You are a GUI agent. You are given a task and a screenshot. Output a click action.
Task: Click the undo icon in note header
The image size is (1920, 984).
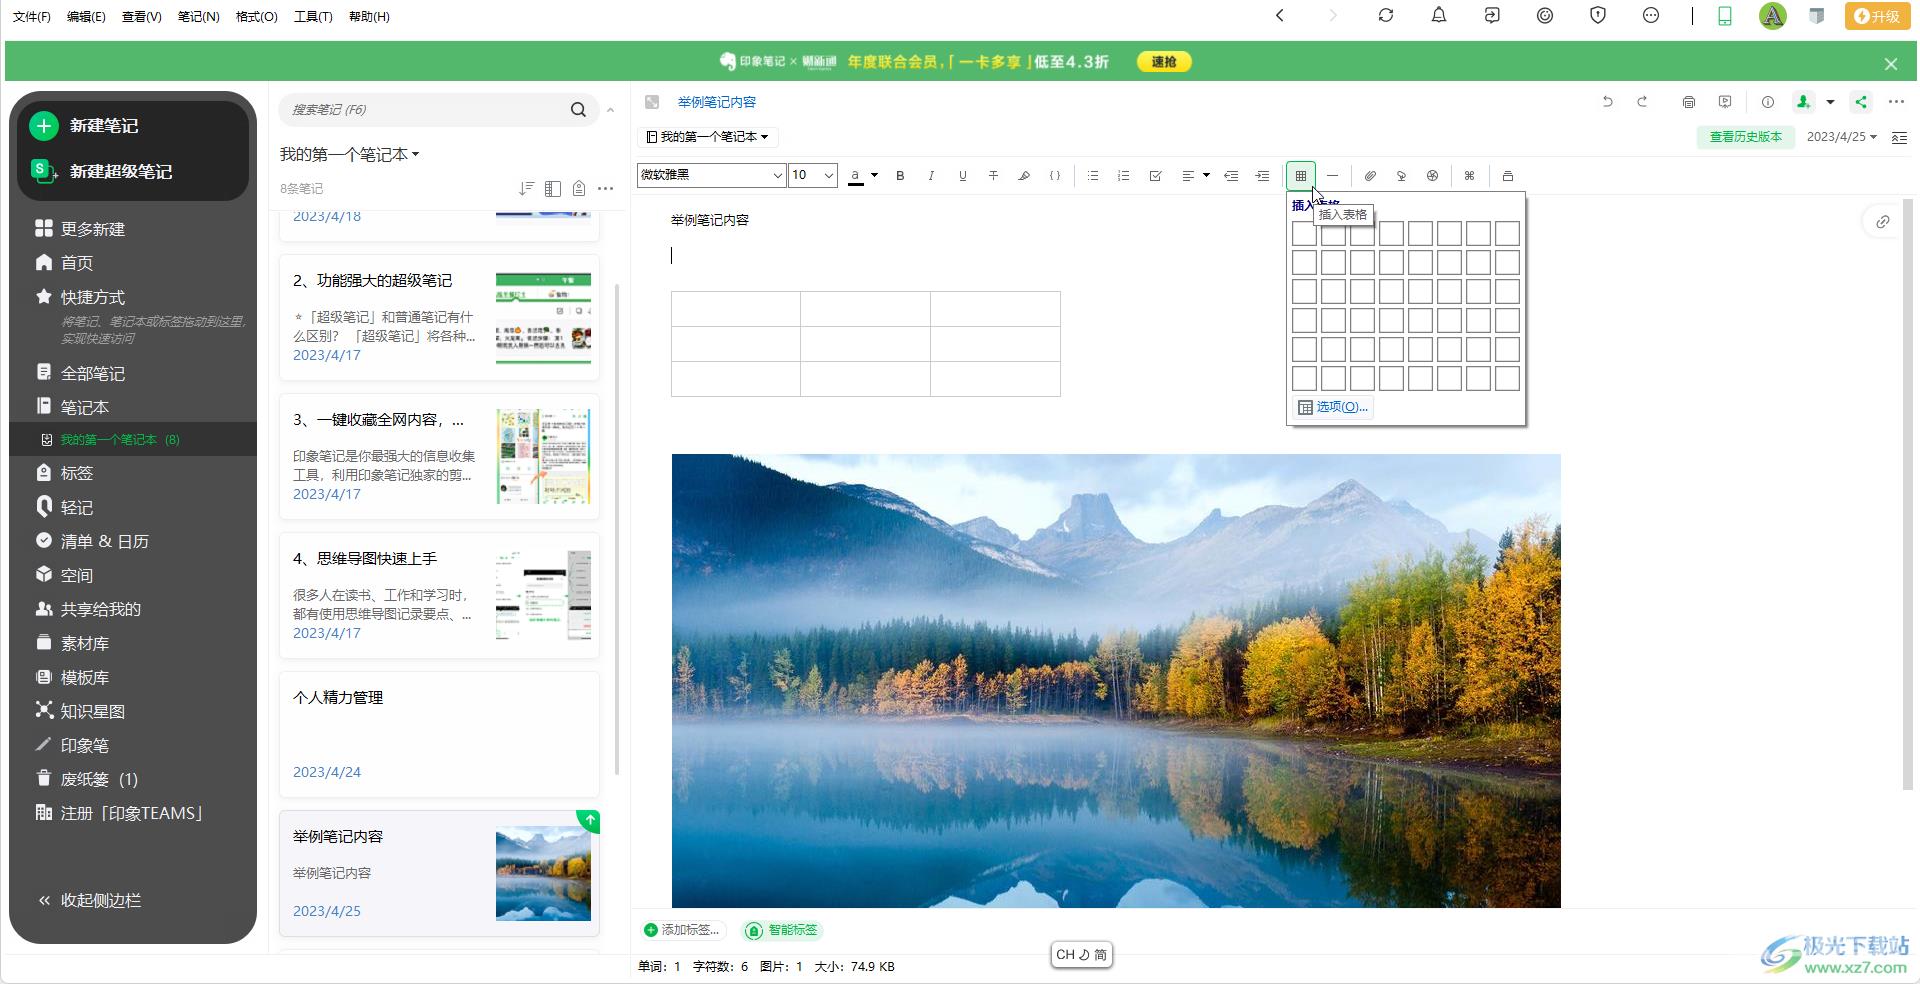click(x=1607, y=102)
